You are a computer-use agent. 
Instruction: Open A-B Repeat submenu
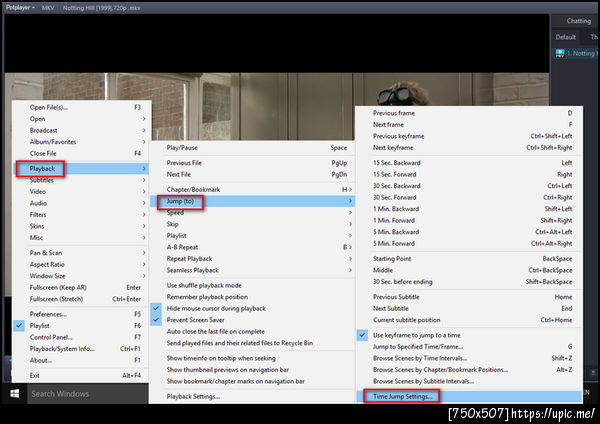tap(253, 247)
